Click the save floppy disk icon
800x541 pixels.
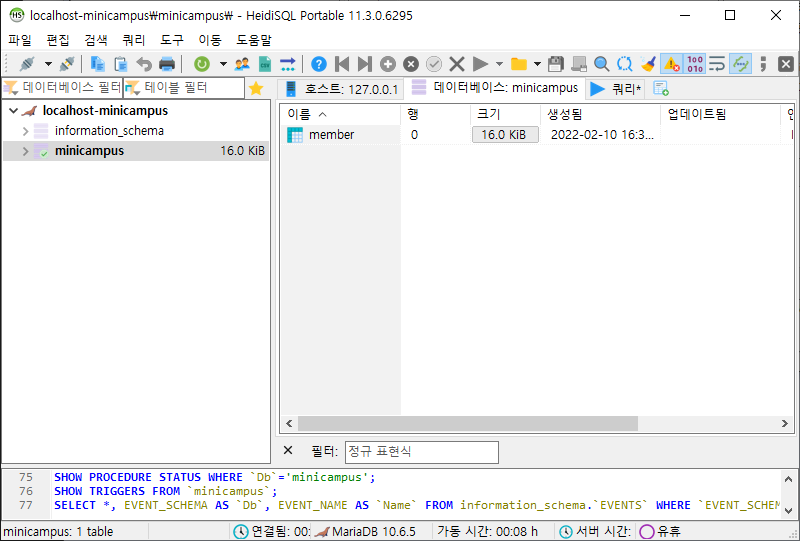point(556,64)
